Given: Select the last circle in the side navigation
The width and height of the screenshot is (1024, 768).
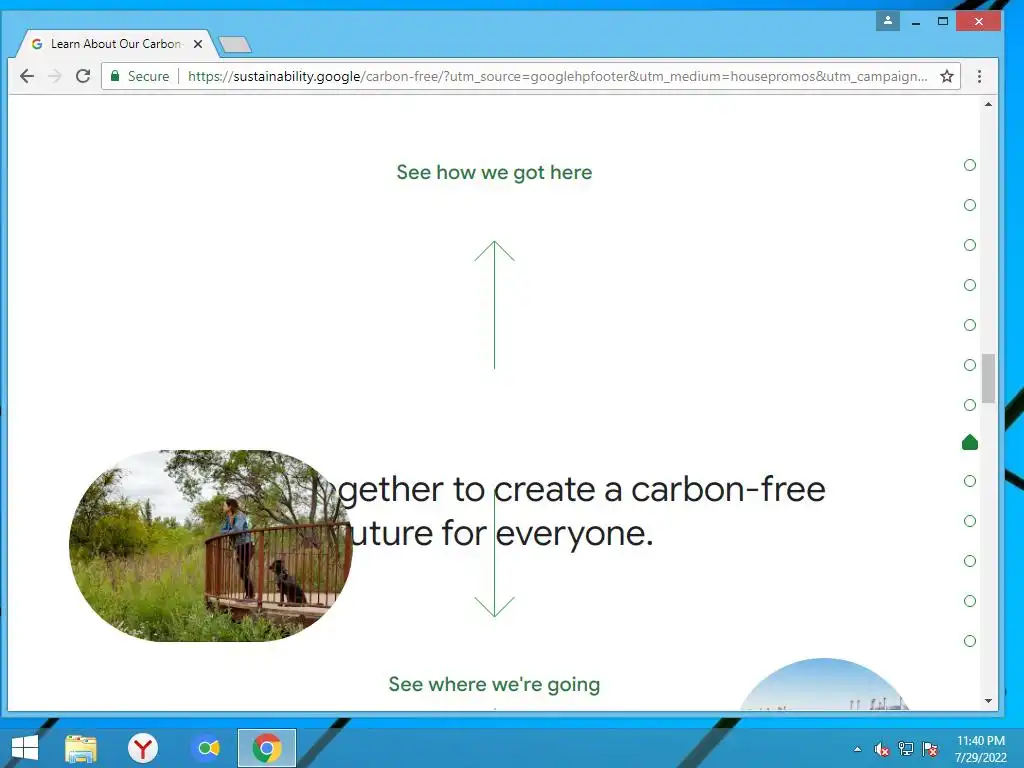Looking at the screenshot, I should (x=970, y=641).
